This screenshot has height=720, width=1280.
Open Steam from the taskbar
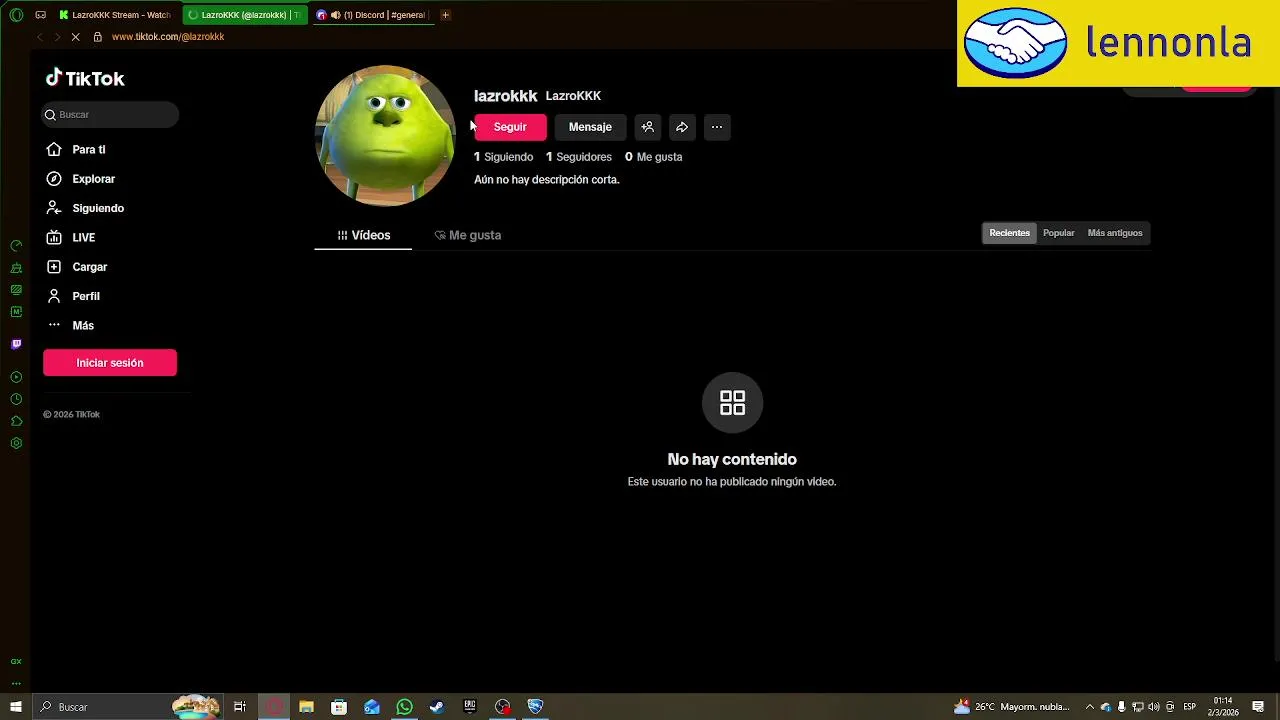tap(437, 707)
